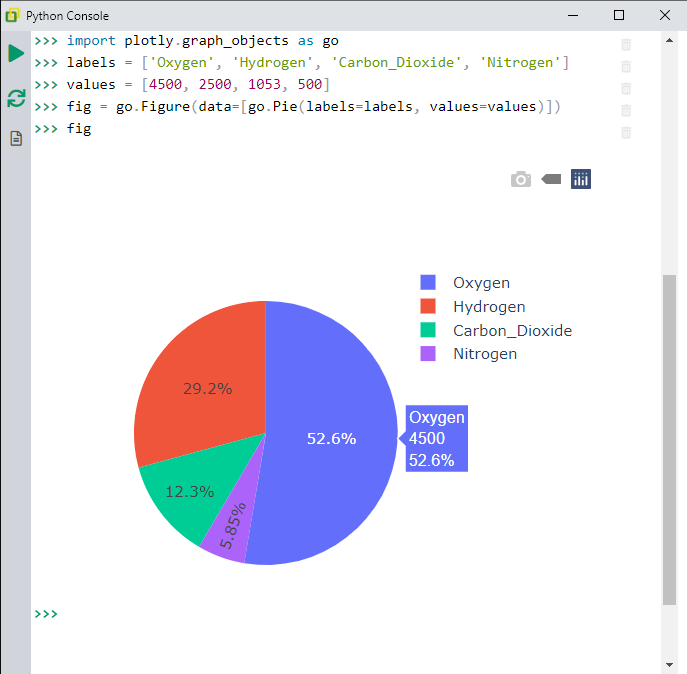Click the Oxygen 4500 hover tooltip
The width and height of the screenshot is (687, 674).
[437, 438]
